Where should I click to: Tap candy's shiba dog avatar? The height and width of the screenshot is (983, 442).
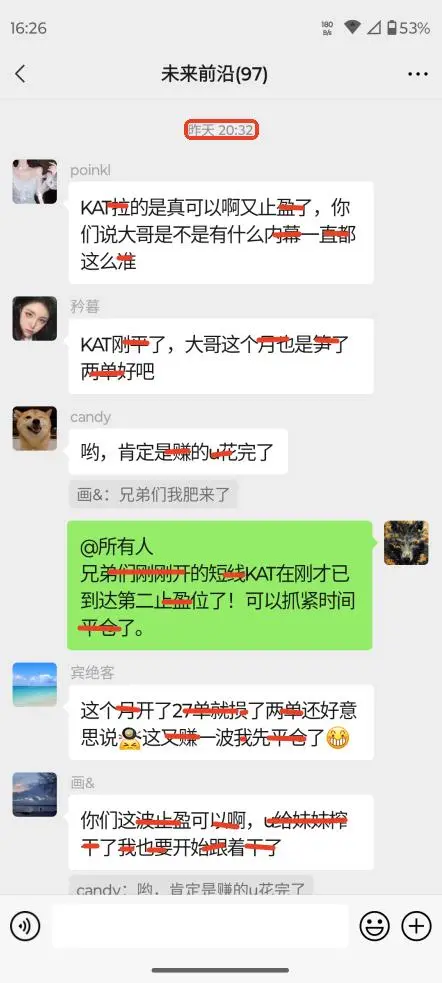(34, 428)
